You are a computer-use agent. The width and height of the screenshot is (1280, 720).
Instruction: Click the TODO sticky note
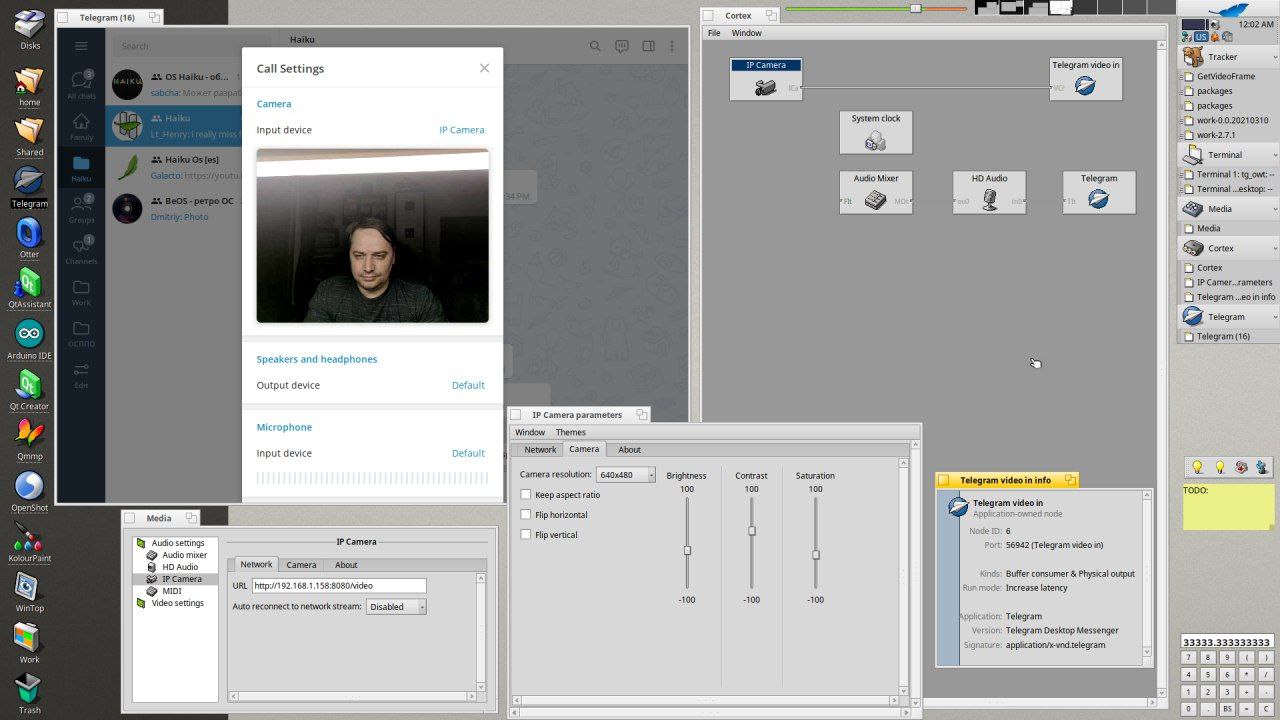coord(1228,506)
